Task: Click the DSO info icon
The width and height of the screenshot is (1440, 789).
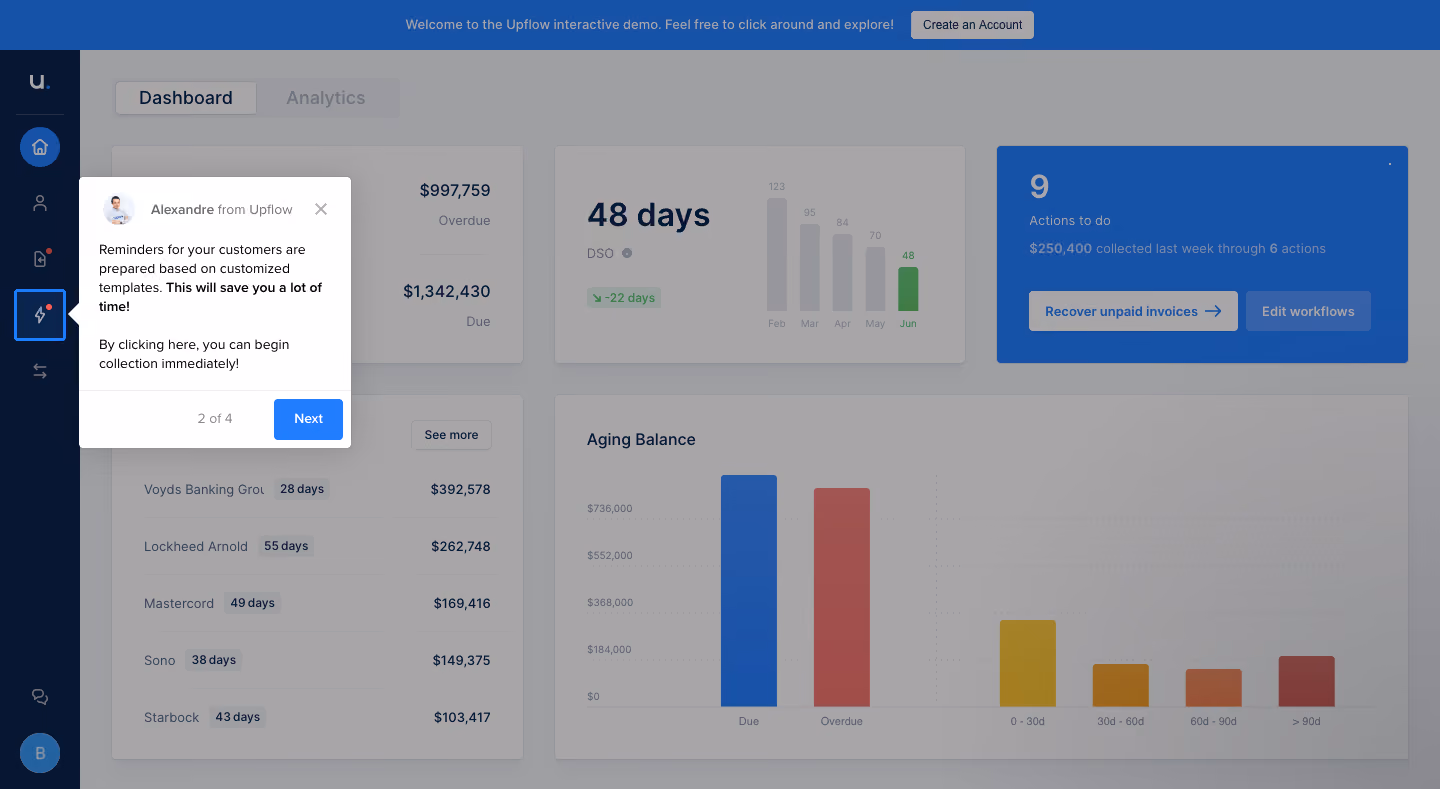Action: [627, 253]
